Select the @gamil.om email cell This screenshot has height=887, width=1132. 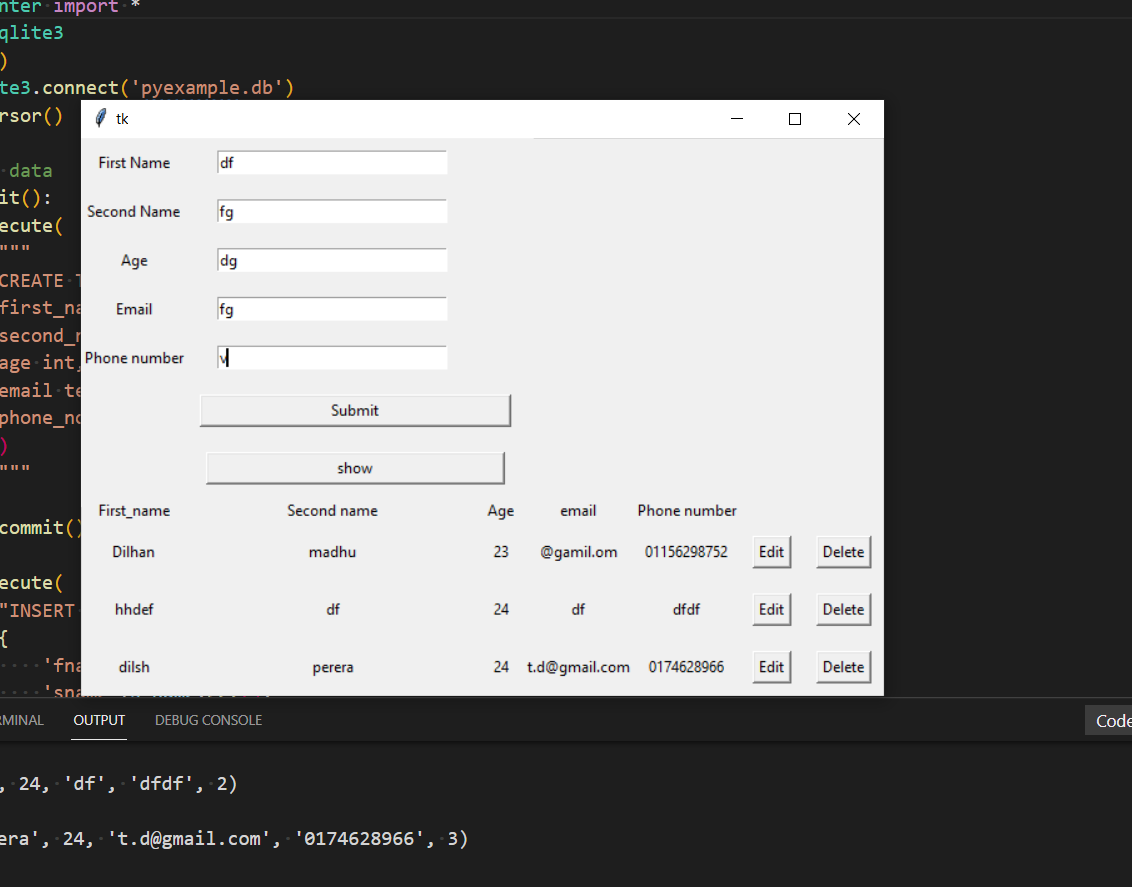(x=578, y=552)
